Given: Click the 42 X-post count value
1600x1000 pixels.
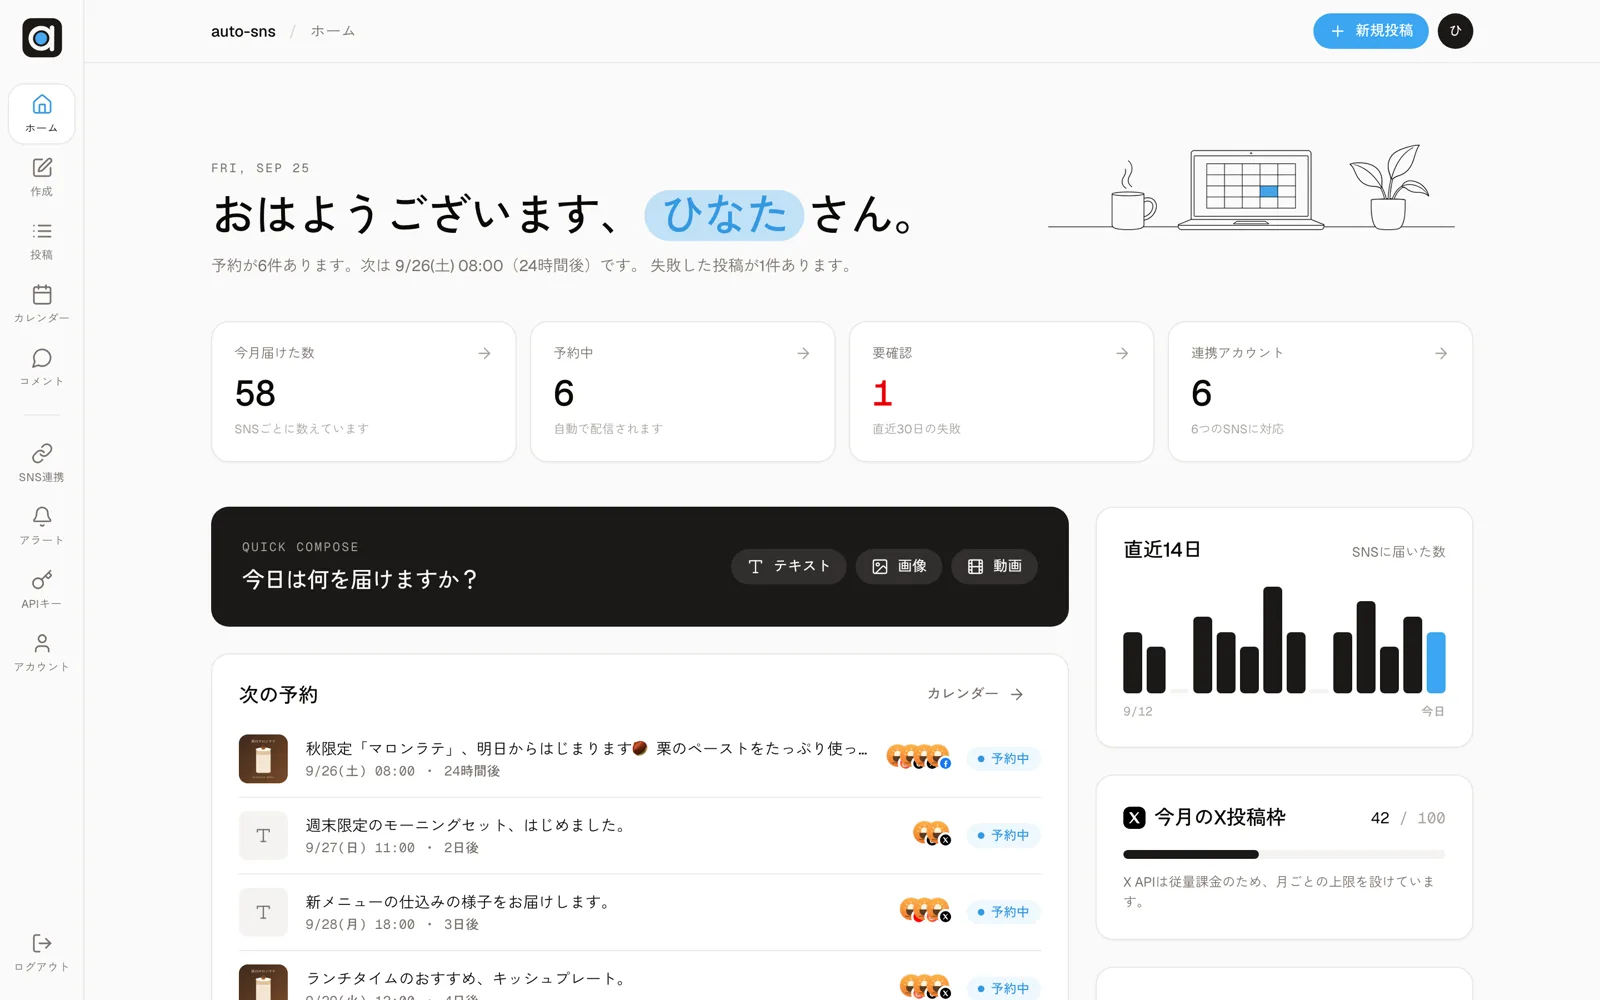Looking at the screenshot, I should pos(1380,818).
